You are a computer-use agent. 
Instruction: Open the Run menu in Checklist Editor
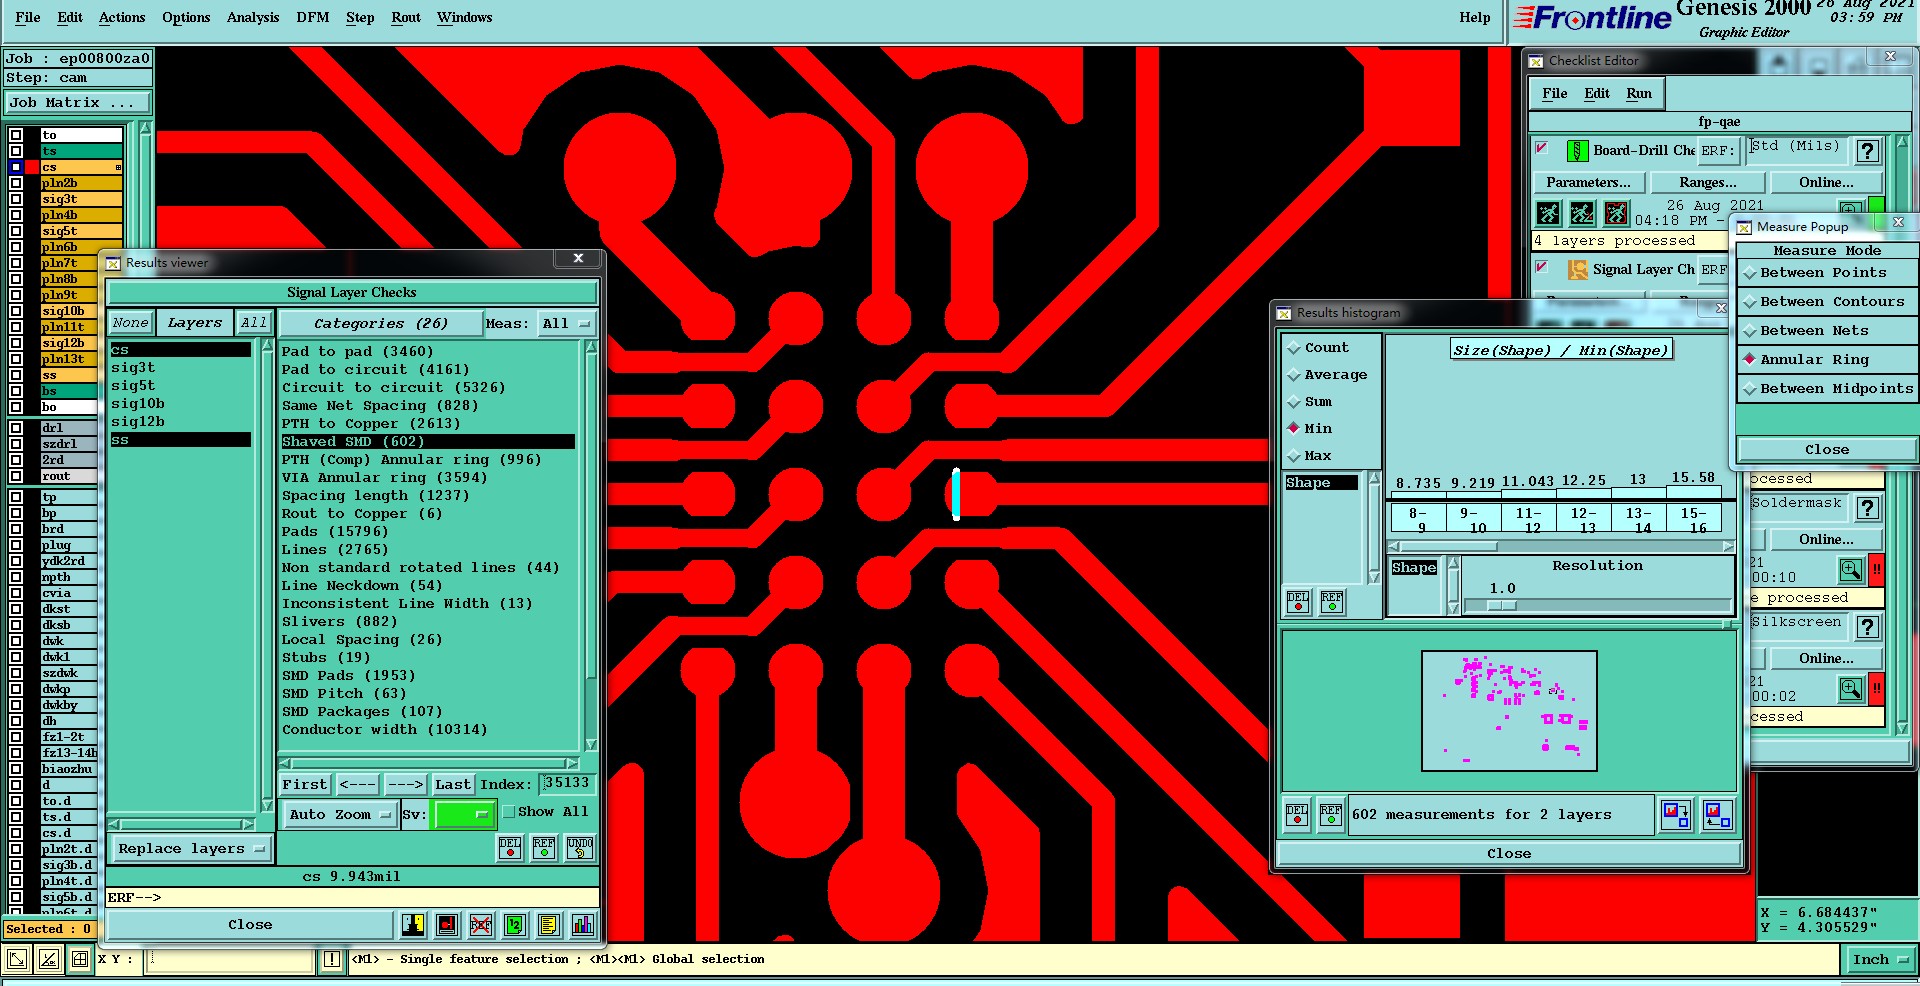1639,94
